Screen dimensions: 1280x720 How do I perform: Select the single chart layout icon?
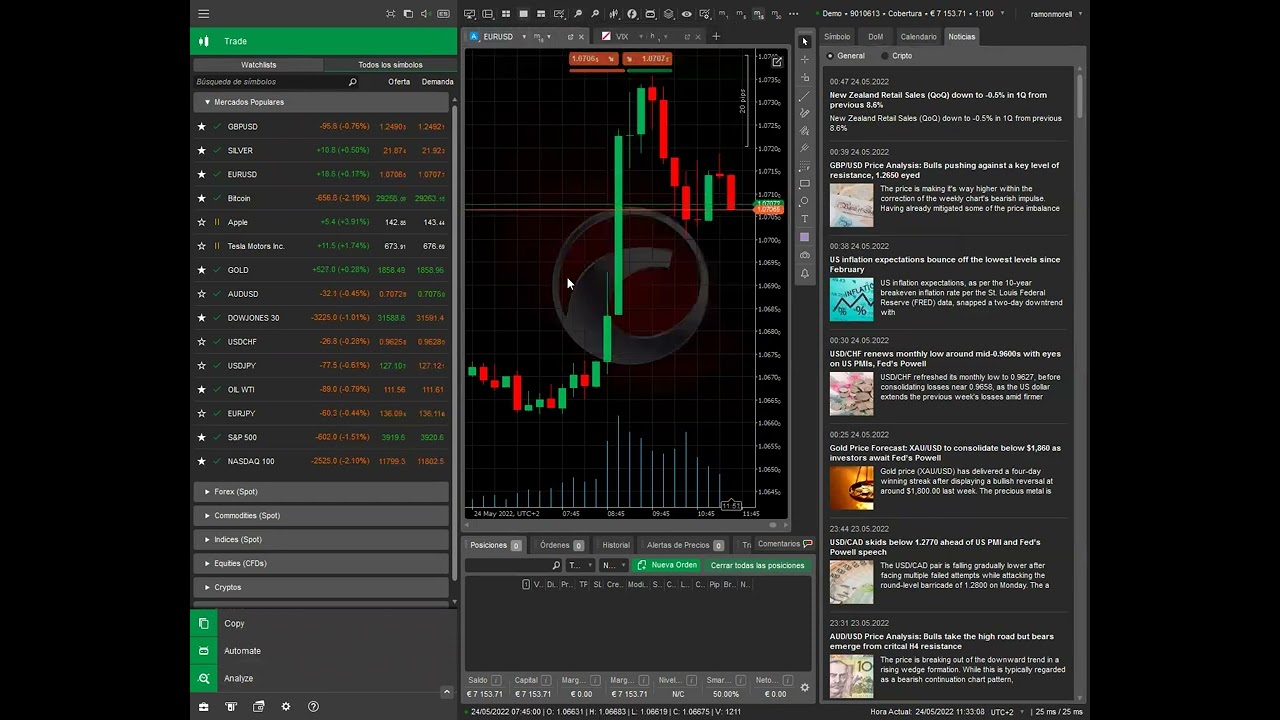coord(523,14)
